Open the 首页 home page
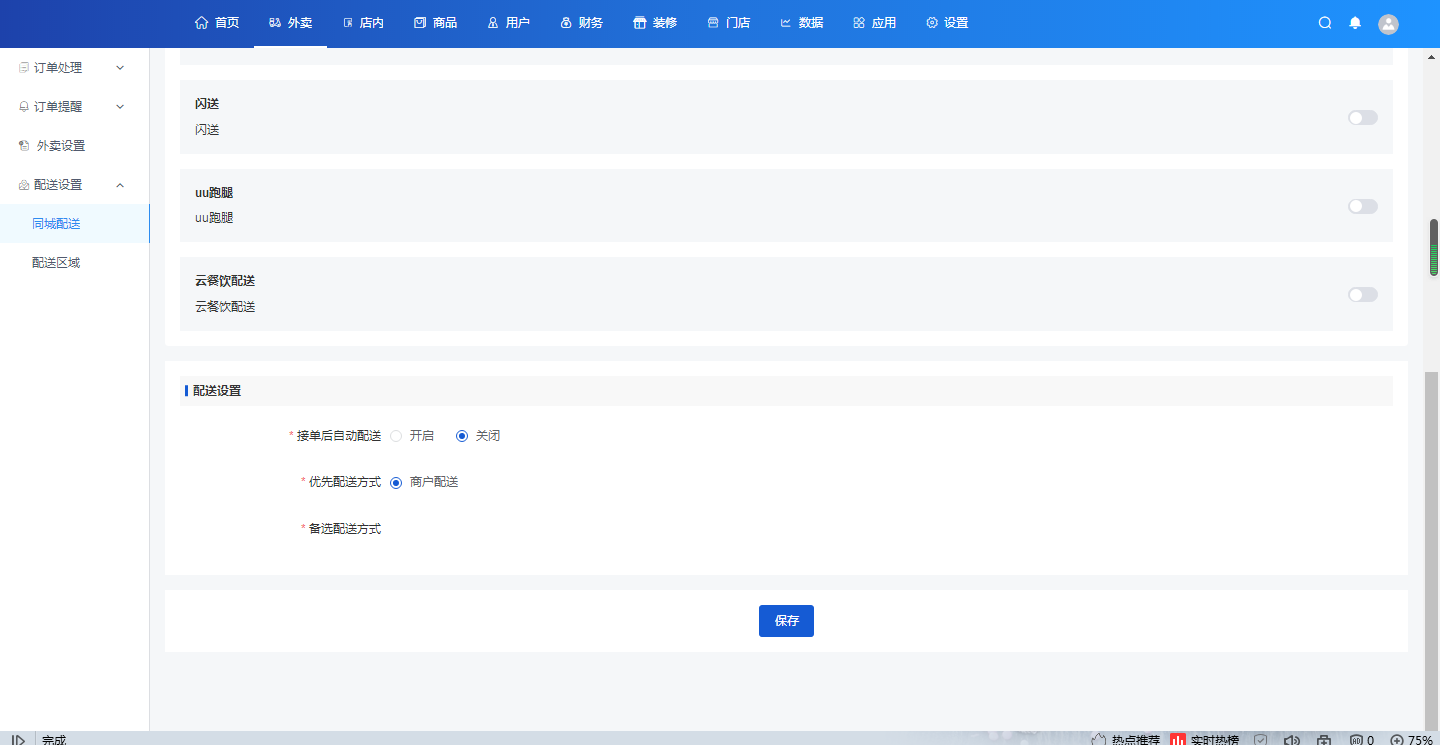Screen dimensions: 1440x745 217,23
